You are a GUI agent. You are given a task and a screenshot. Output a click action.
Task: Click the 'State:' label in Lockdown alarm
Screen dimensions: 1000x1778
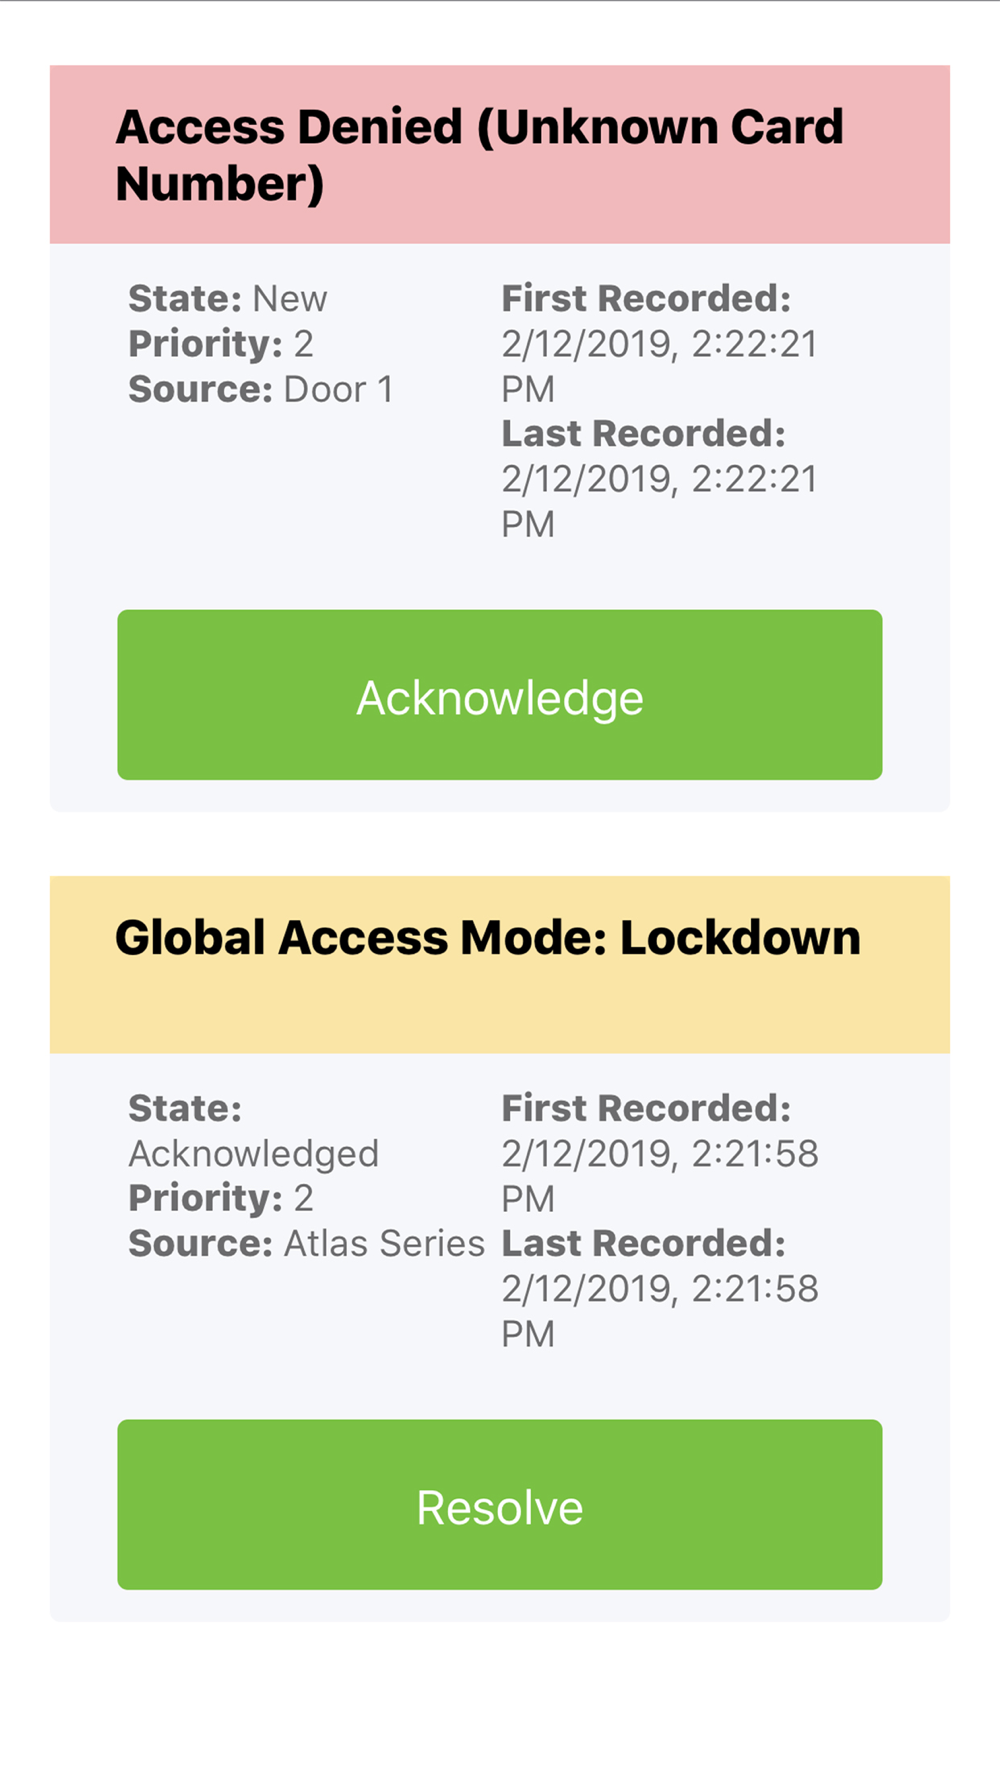click(x=185, y=1108)
